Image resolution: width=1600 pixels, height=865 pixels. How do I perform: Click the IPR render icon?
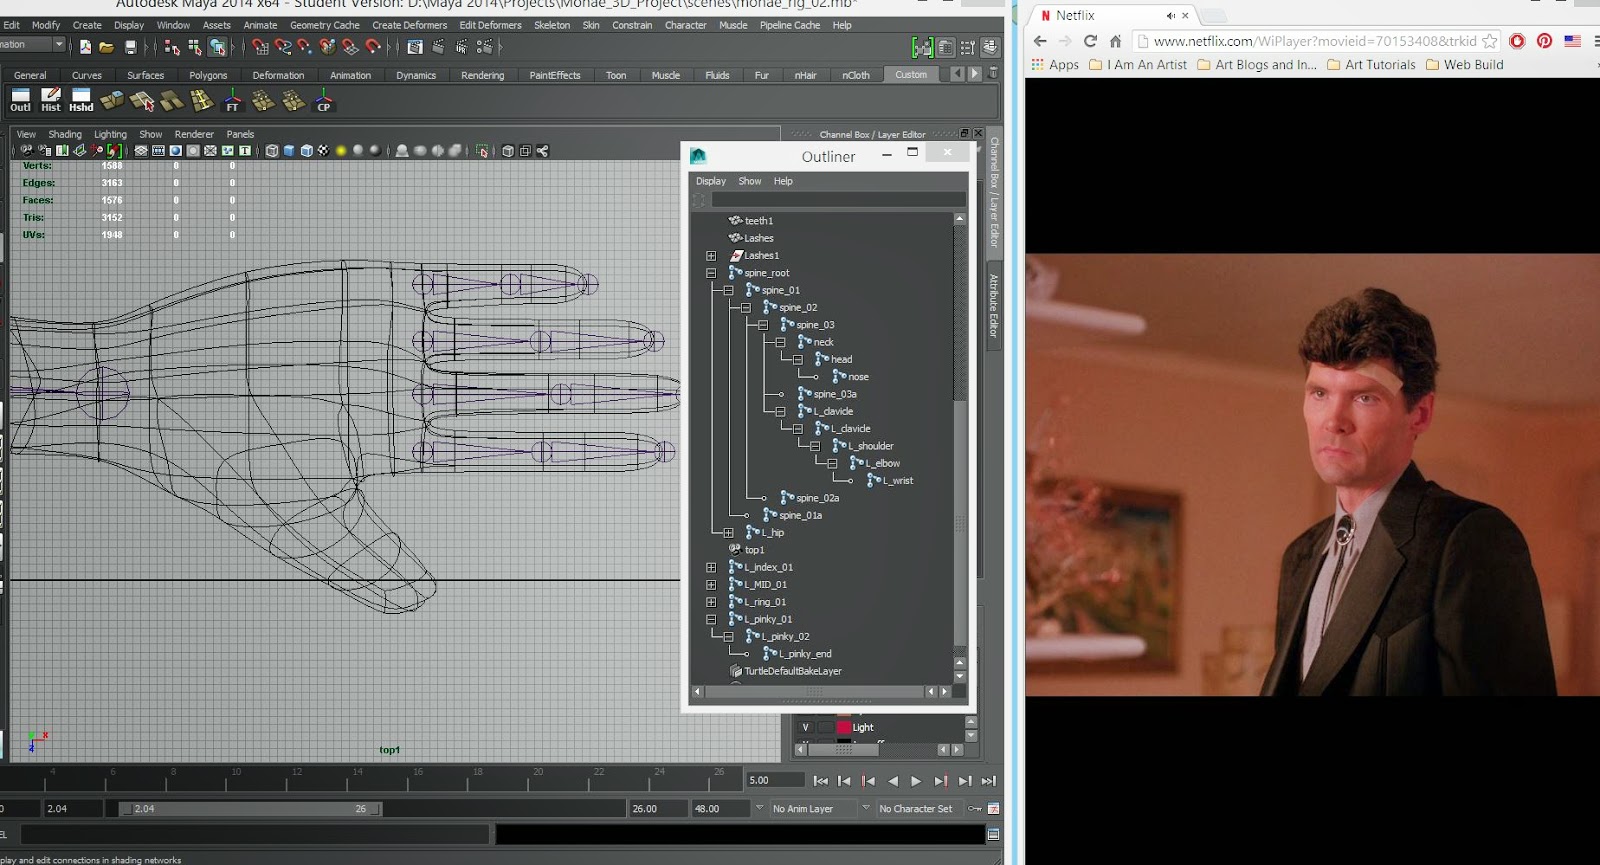click(x=461, y=47)
